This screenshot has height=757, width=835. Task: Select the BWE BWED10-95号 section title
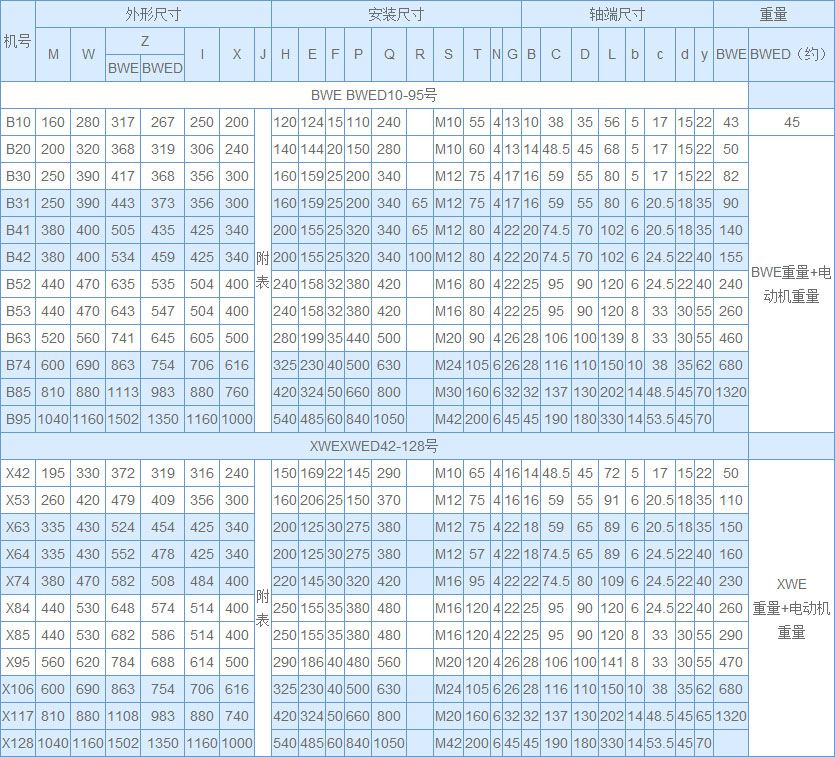pyautogui.click(x=374, y=95)
